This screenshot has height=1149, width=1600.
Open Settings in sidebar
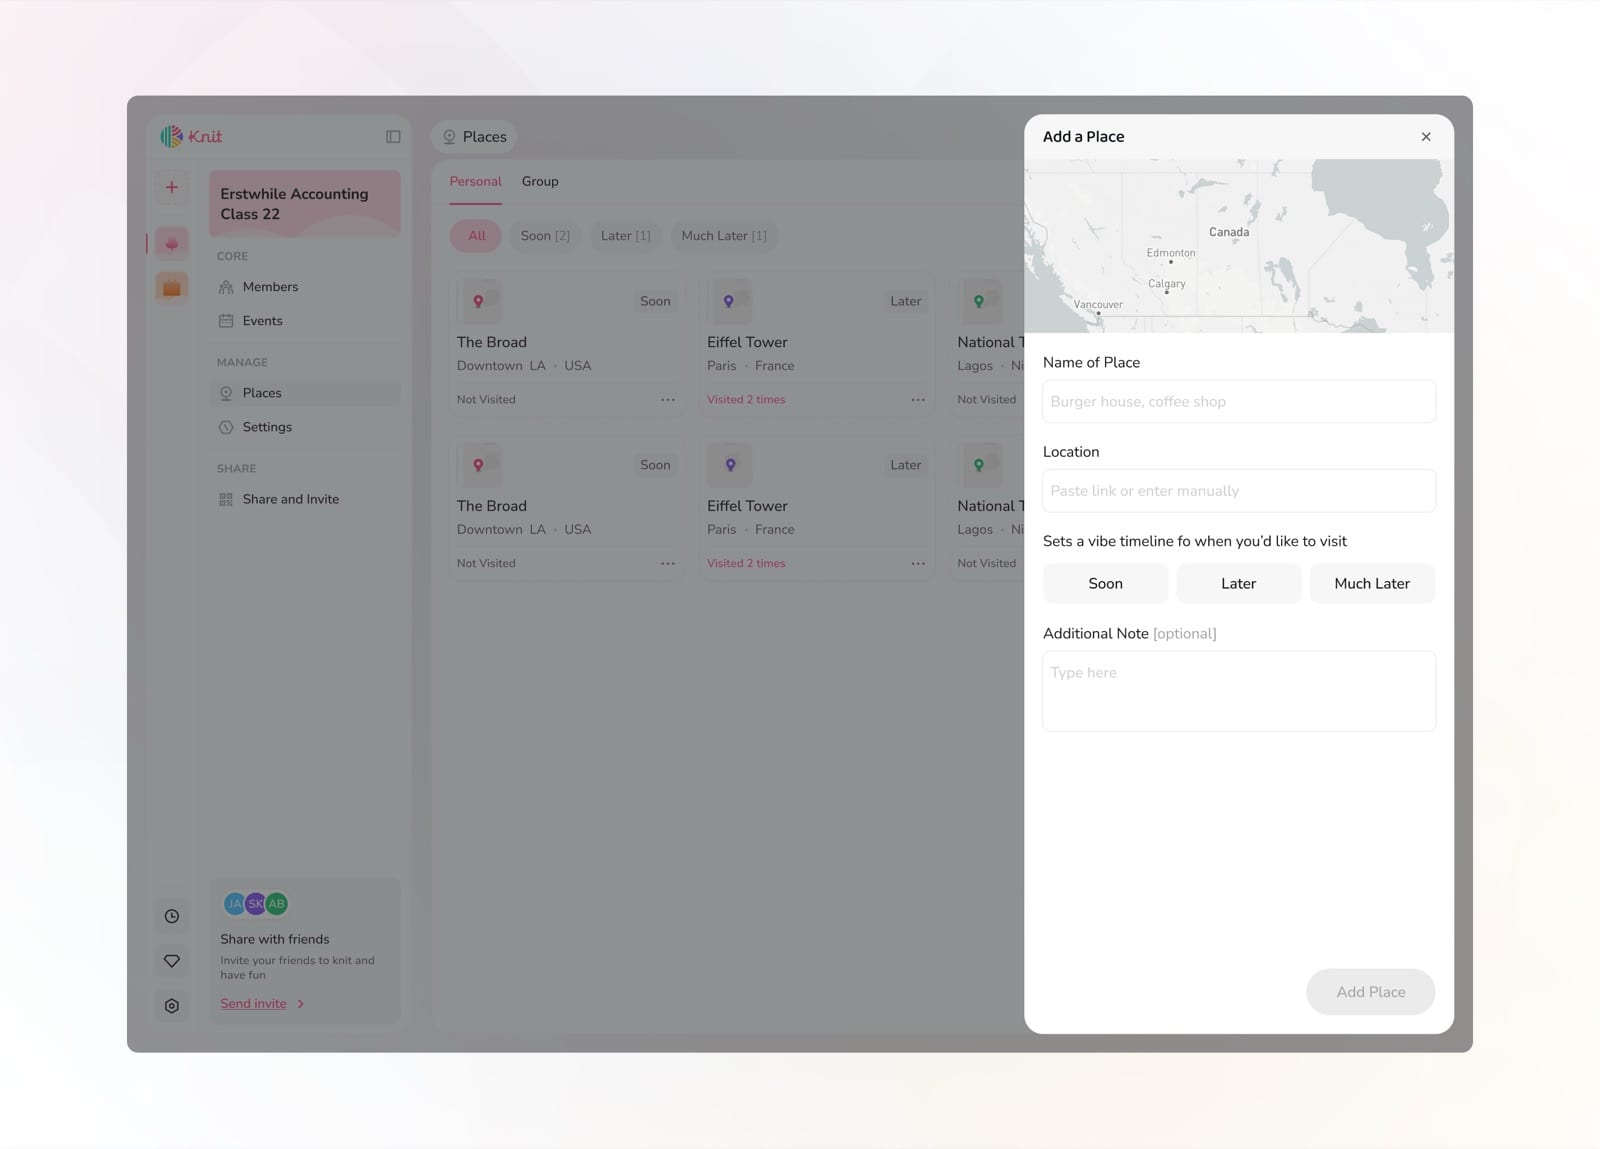click(x=304, y=427)
